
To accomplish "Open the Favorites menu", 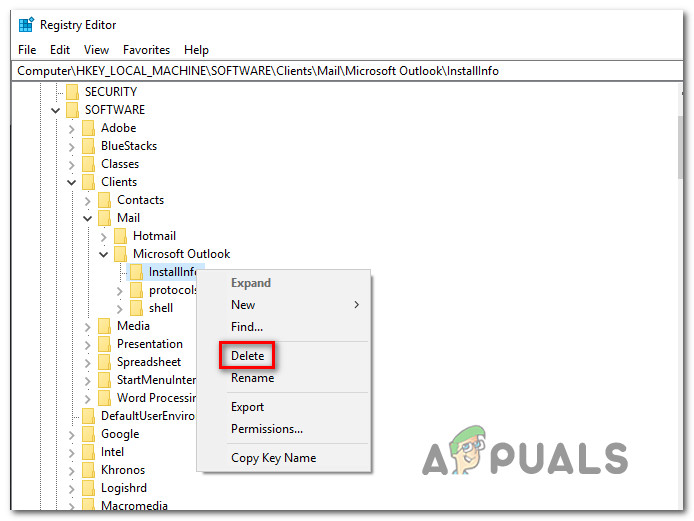I will pyautogui.click(x=146, y=50).
